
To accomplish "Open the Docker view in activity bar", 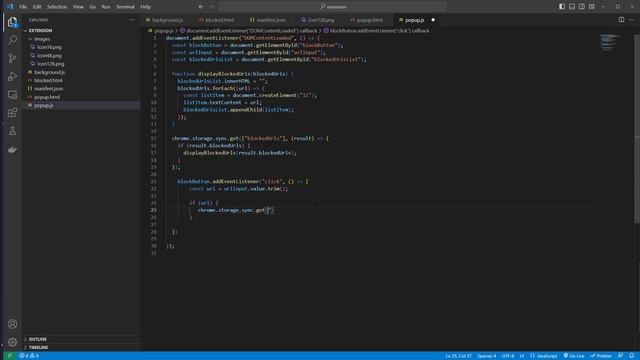I will click(x=12, y=149).
